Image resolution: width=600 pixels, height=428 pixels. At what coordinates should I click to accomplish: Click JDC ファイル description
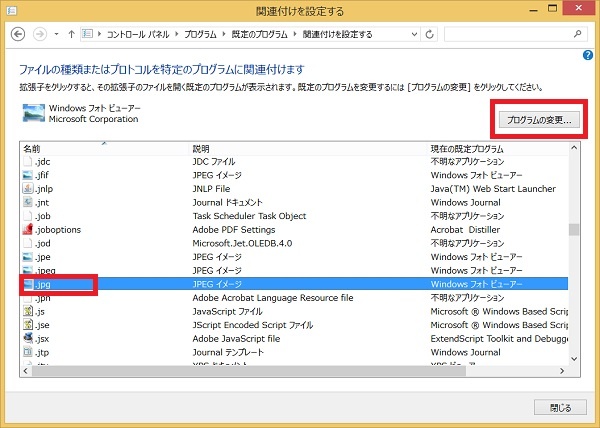(x=214, y=161)
